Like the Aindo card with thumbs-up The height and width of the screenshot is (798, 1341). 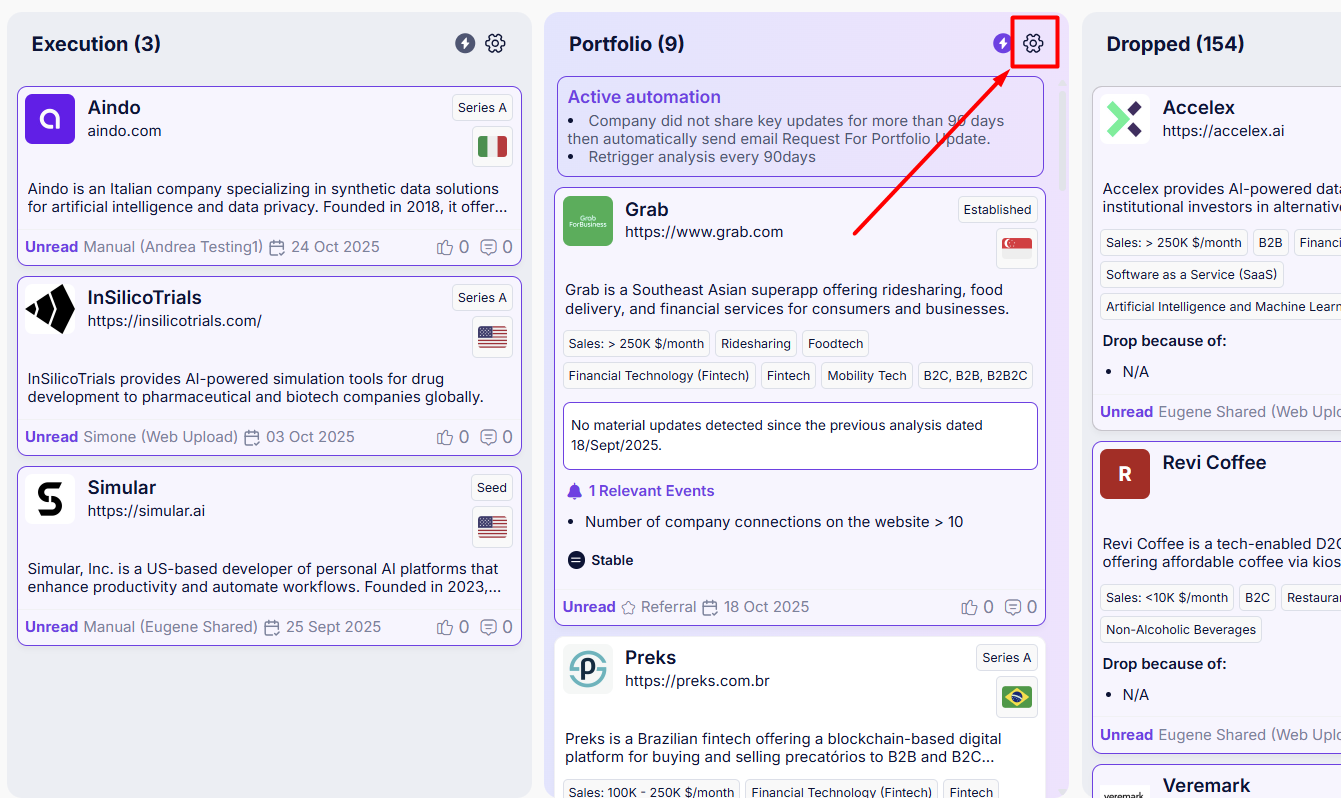tap(445, 247)
